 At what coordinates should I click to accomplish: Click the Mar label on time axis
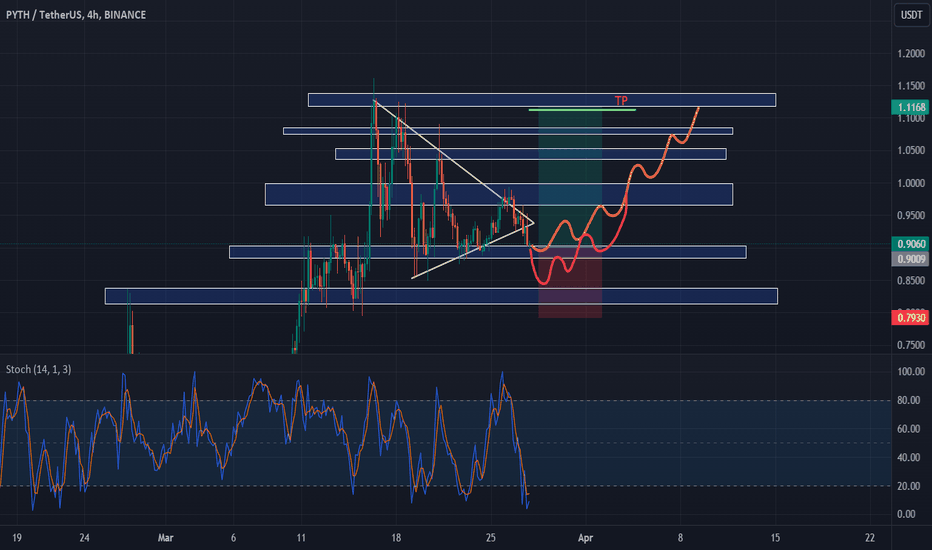[x=165, y=538]
